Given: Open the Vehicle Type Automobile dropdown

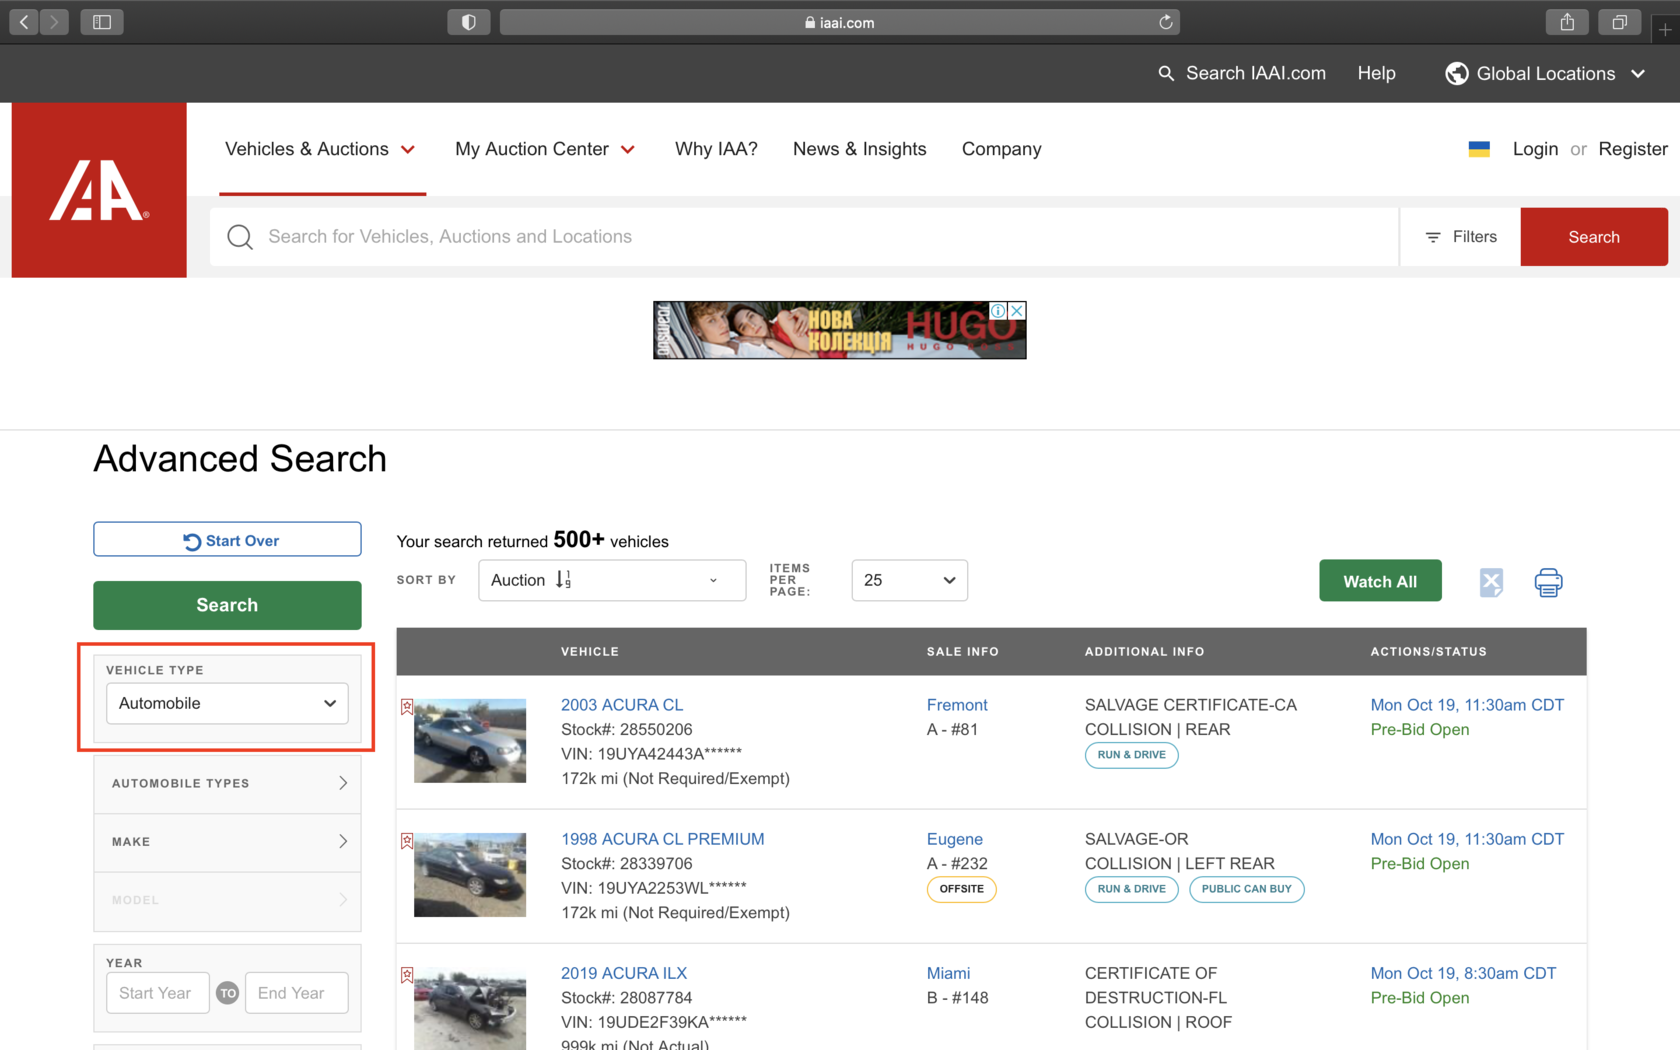Looking at the screenshot, I should tap(227, 703).
